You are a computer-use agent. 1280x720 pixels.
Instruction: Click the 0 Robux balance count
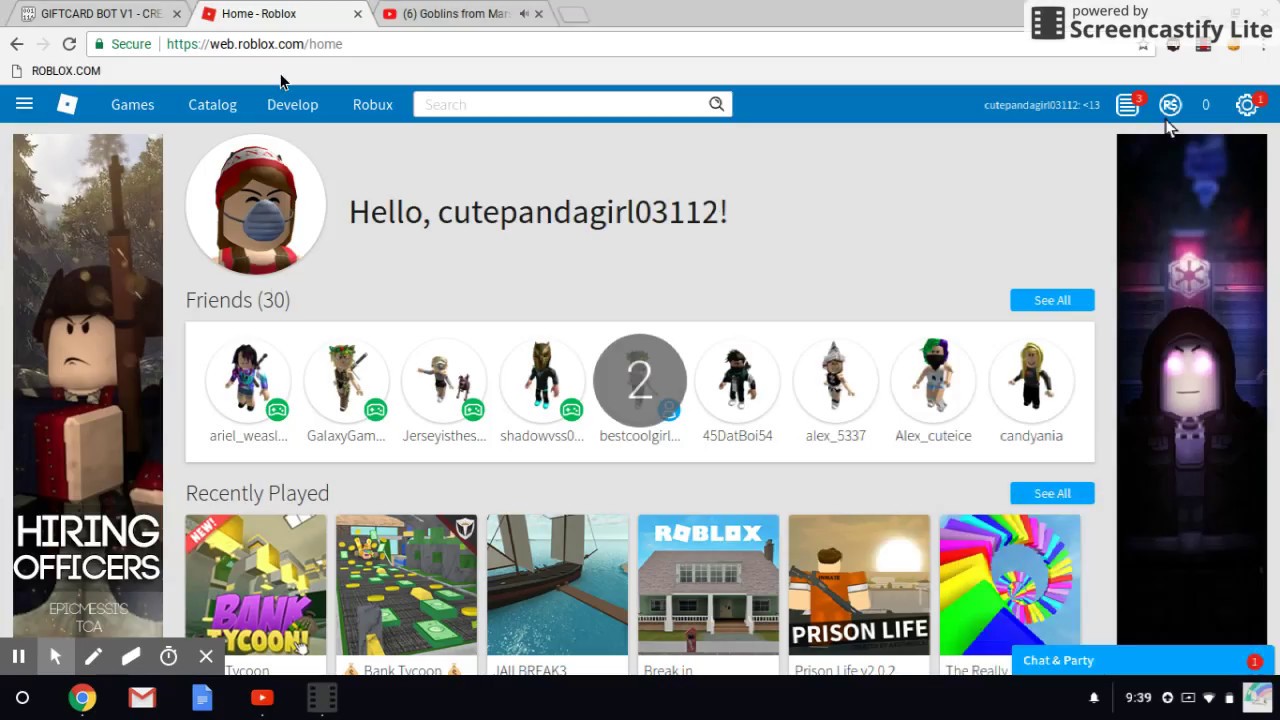click(x=1206, y=104)
